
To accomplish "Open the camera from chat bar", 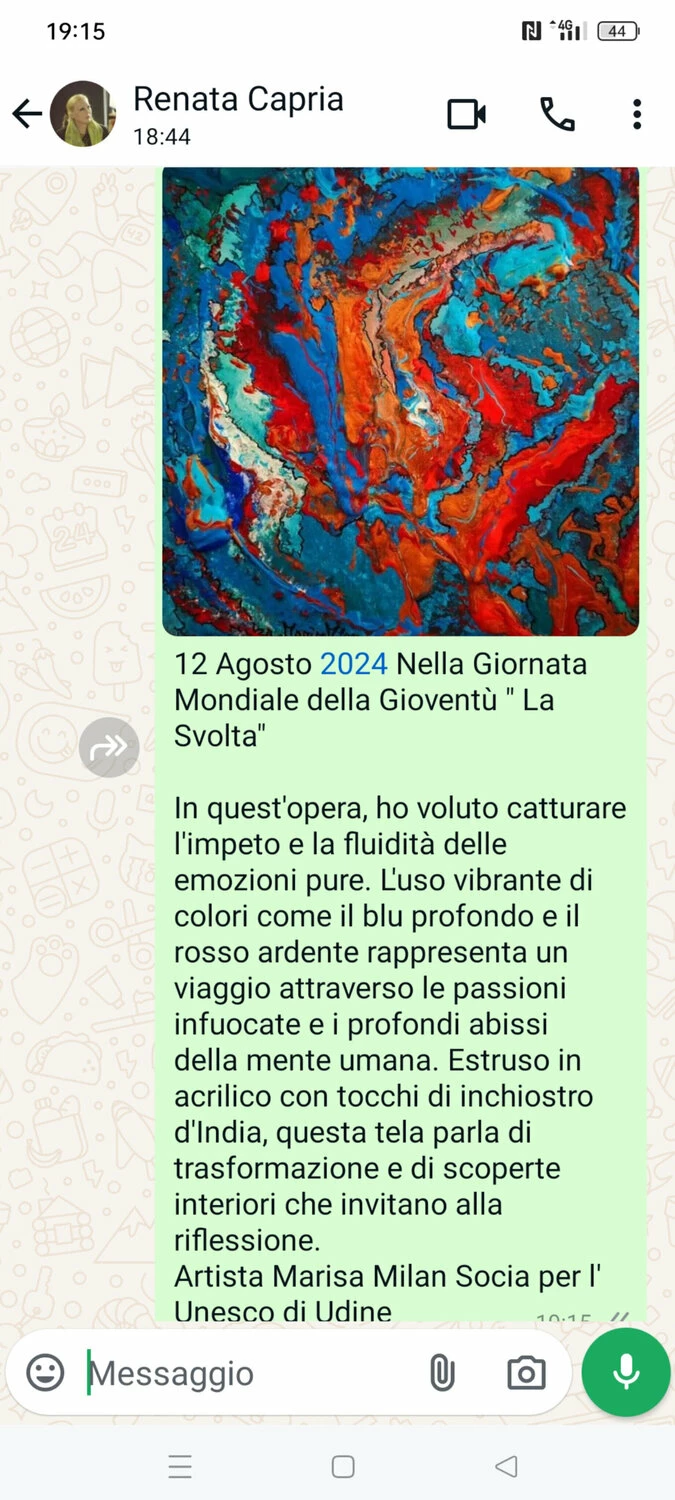I will pos(526,1373).
